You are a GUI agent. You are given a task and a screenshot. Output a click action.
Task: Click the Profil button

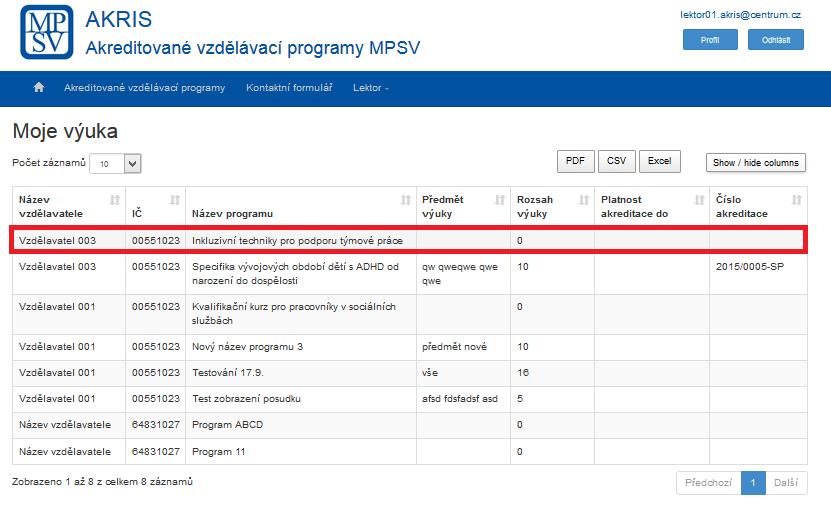pos(710,40)
